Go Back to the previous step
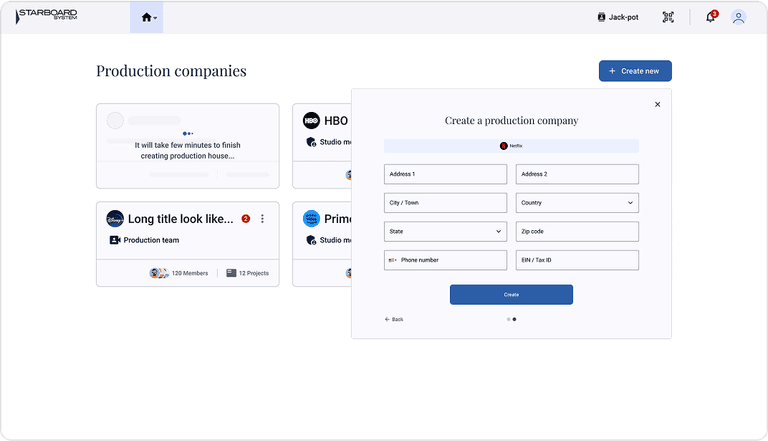The image size is (768, 441). point(394,319)
